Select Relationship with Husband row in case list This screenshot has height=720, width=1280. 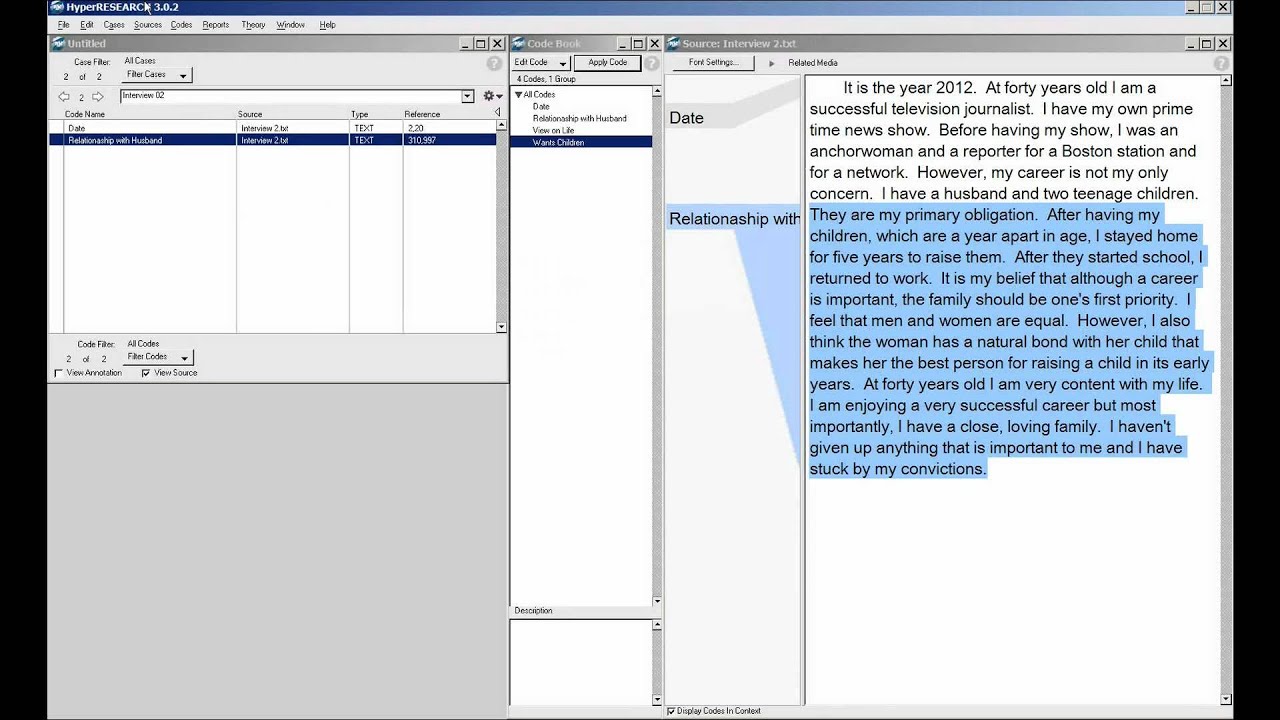coord(272,140)
